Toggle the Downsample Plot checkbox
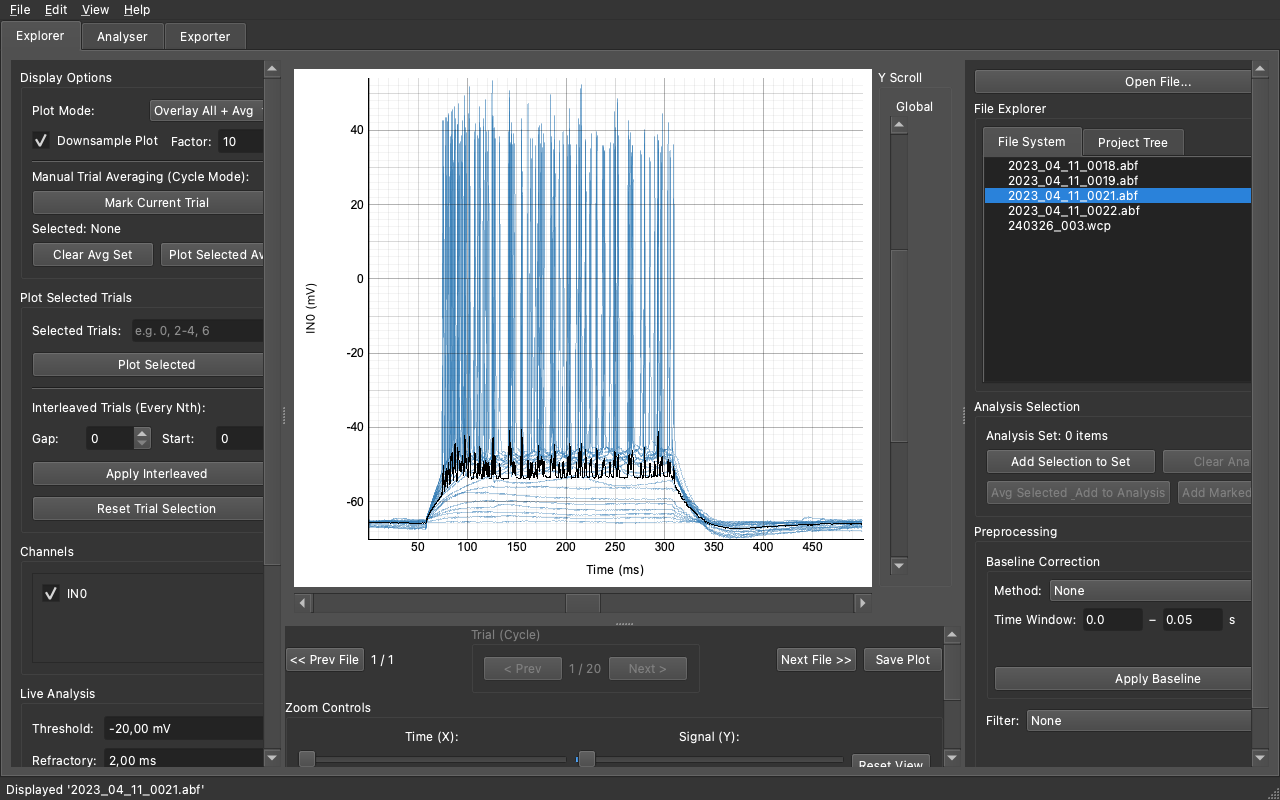The image size is (1280, 800). coord(41,141)
